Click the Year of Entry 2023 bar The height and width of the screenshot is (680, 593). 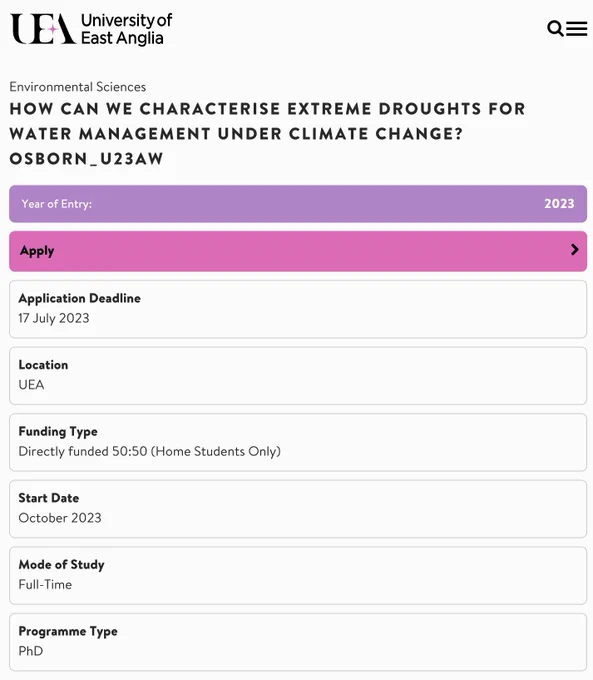click(x=298, y=204)
